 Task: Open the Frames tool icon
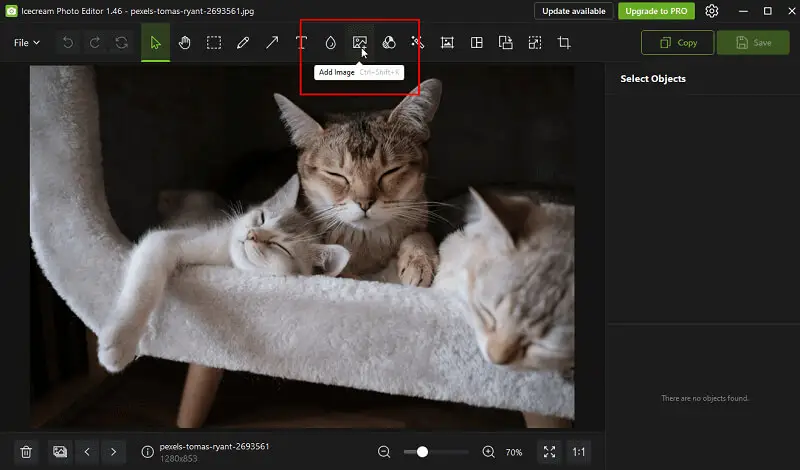point(447,43)
